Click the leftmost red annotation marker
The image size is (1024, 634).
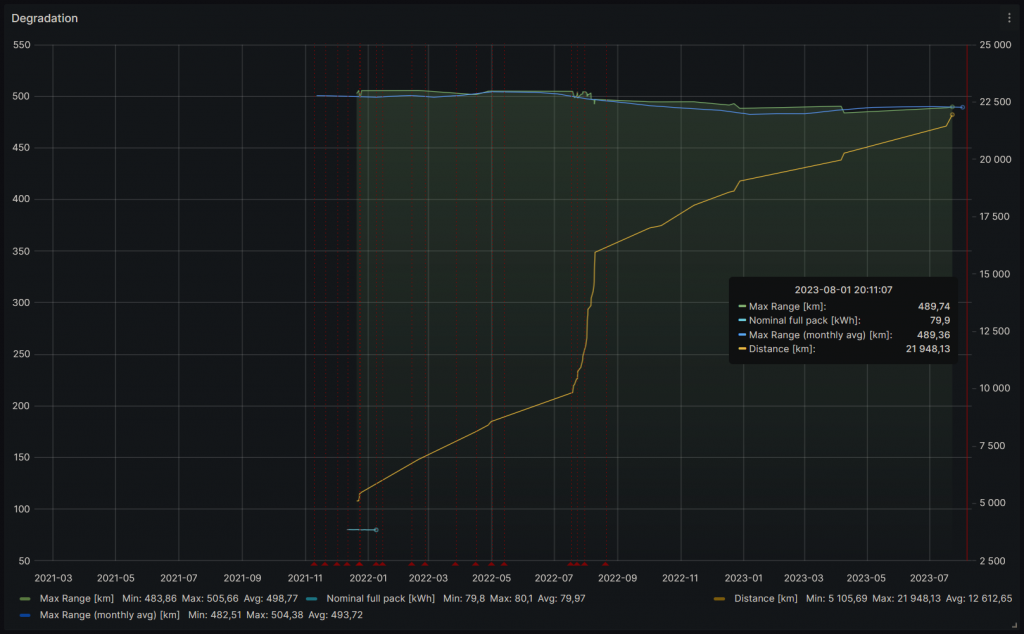click(313, 564)
